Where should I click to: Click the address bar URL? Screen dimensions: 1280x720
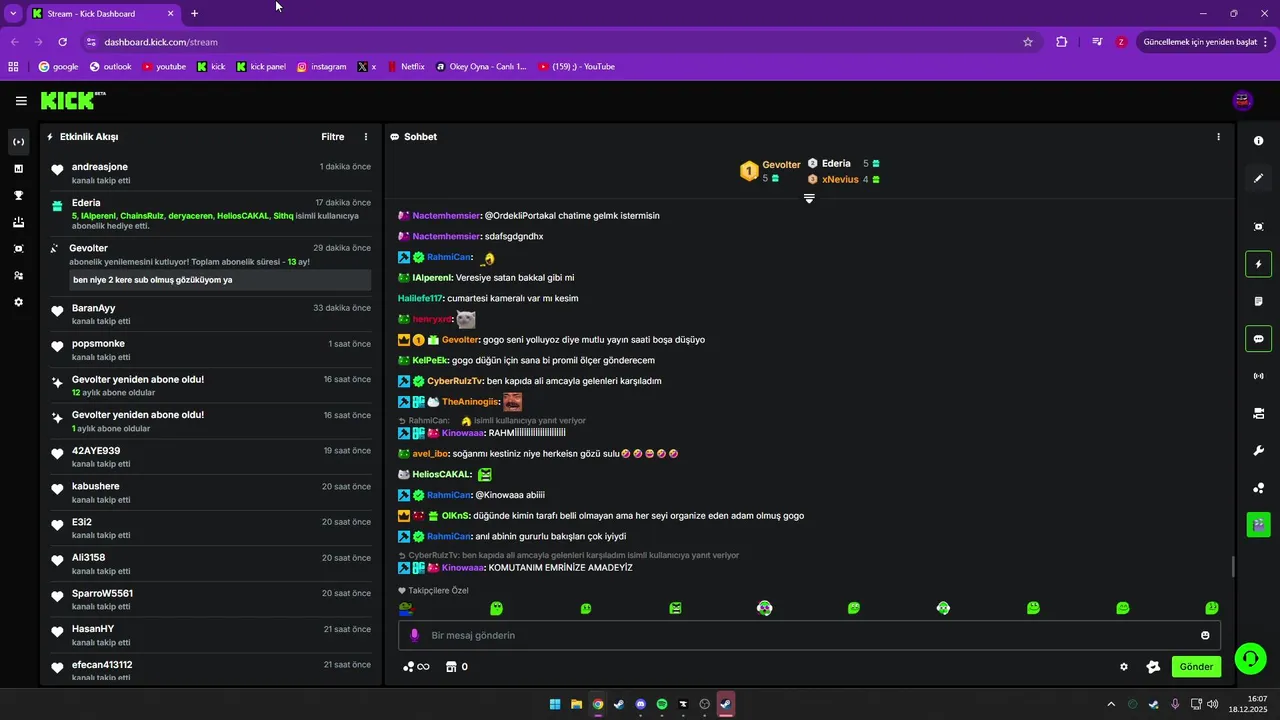(161, 42)
